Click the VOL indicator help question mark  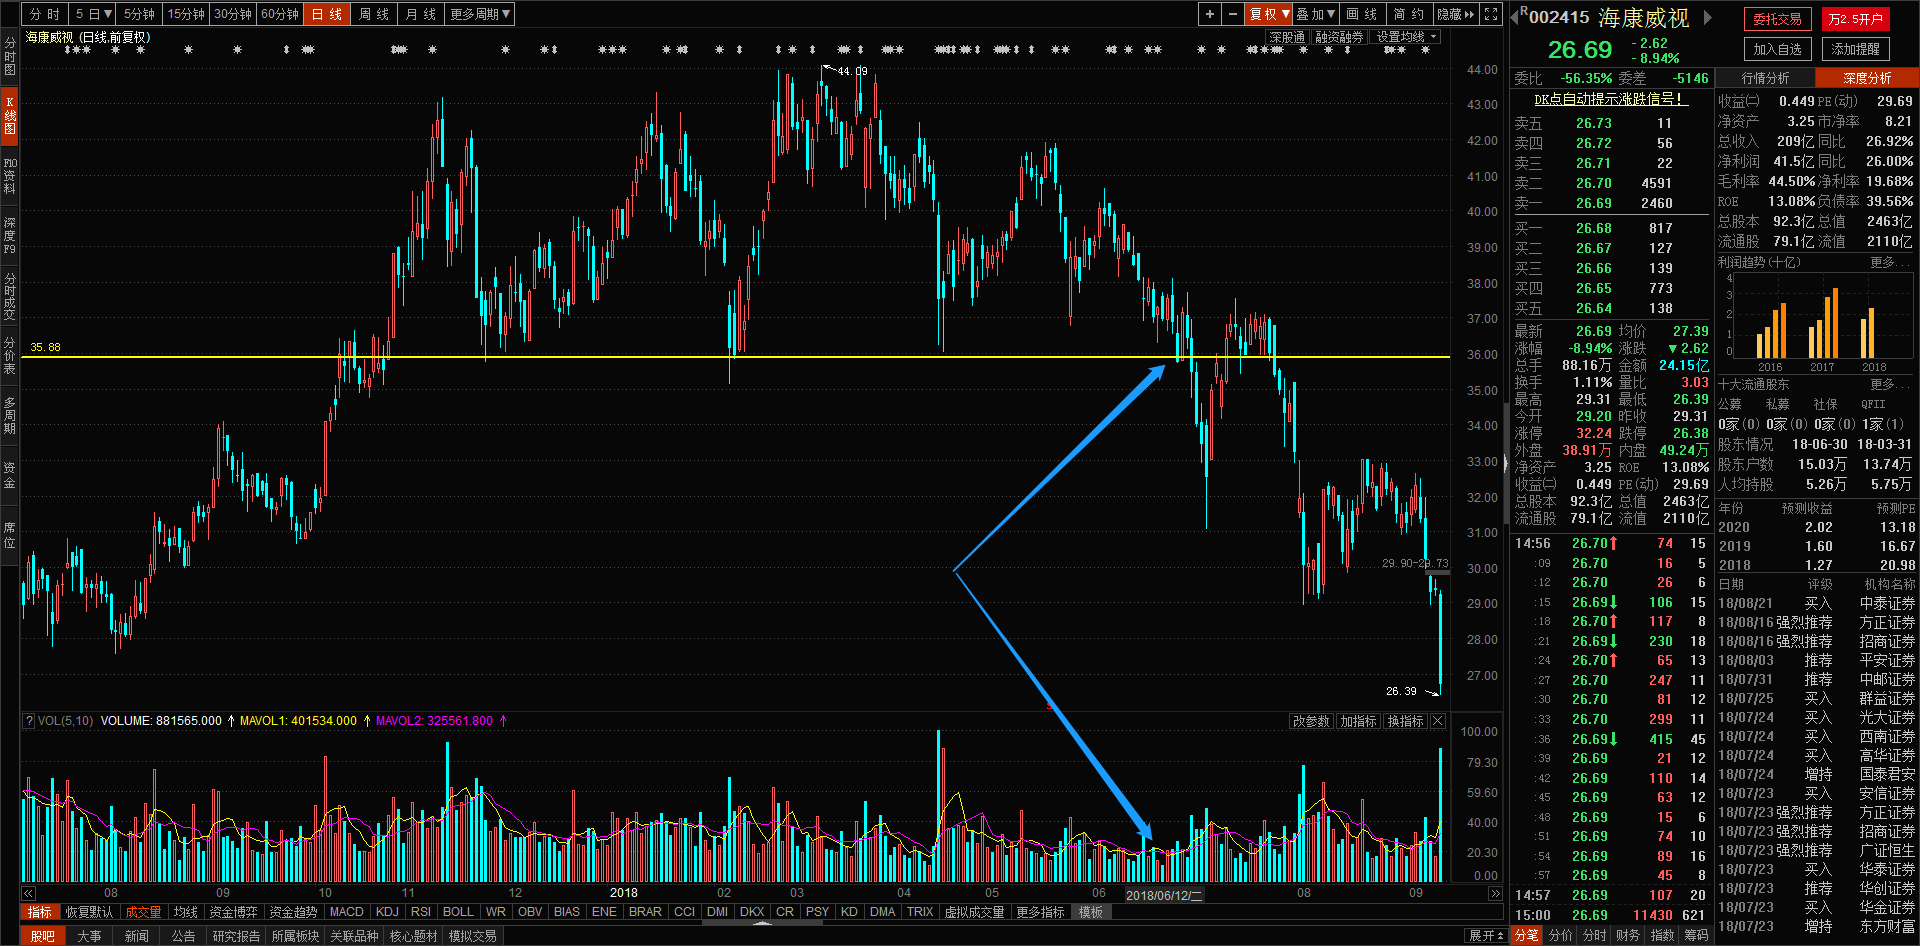(x=29, y=721)
